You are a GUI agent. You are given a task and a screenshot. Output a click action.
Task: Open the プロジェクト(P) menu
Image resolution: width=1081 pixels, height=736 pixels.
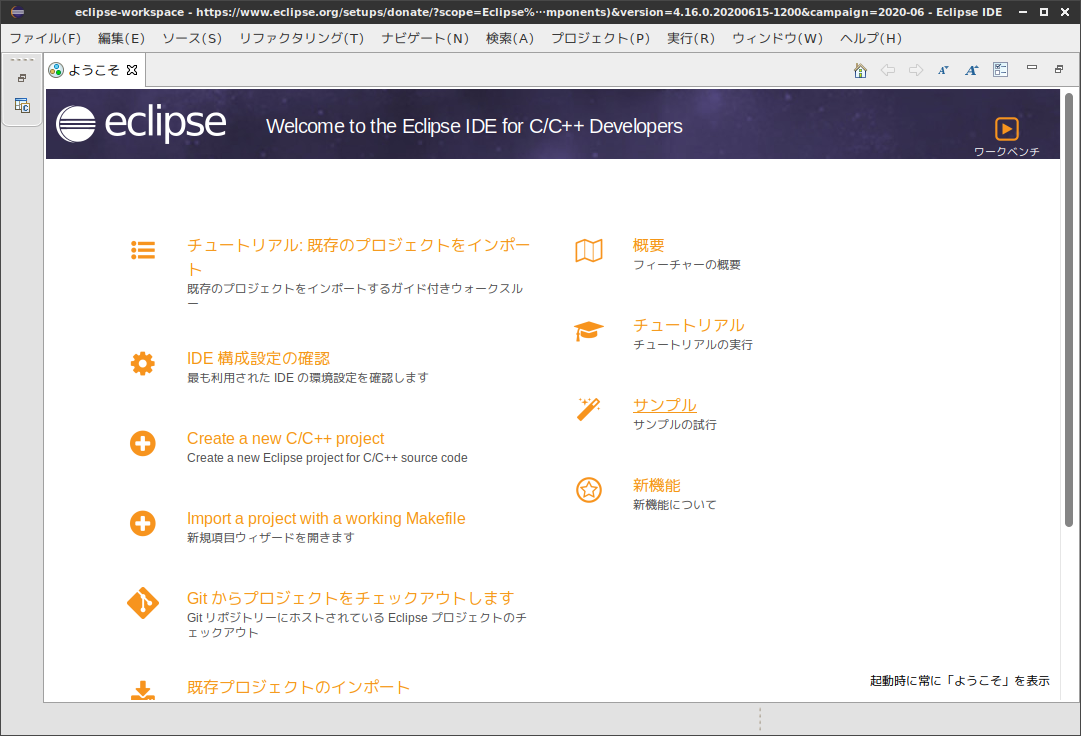pyautogui.click(x=600, y=39)
